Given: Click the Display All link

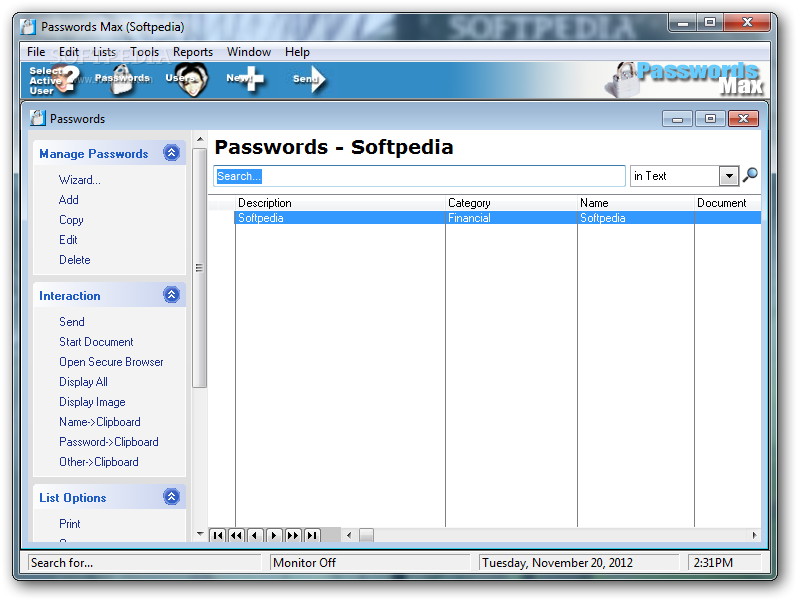Looking at the screenshot, I should (83, 382).
